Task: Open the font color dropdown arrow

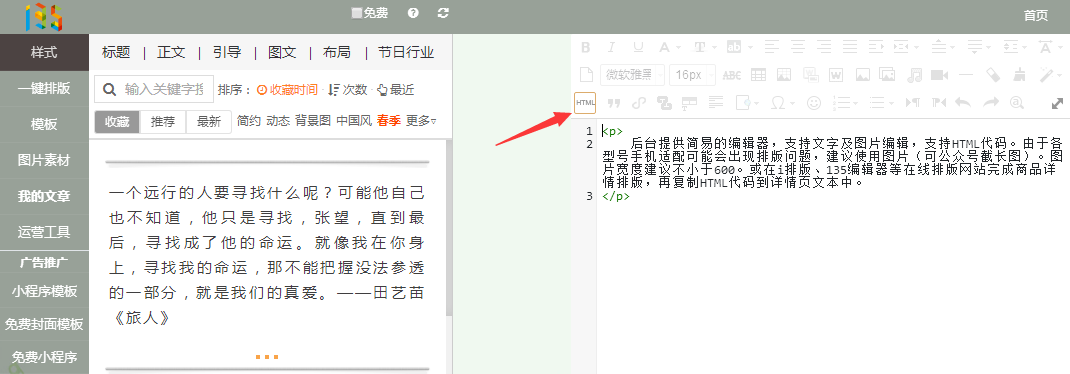Action: click(679, 47)
